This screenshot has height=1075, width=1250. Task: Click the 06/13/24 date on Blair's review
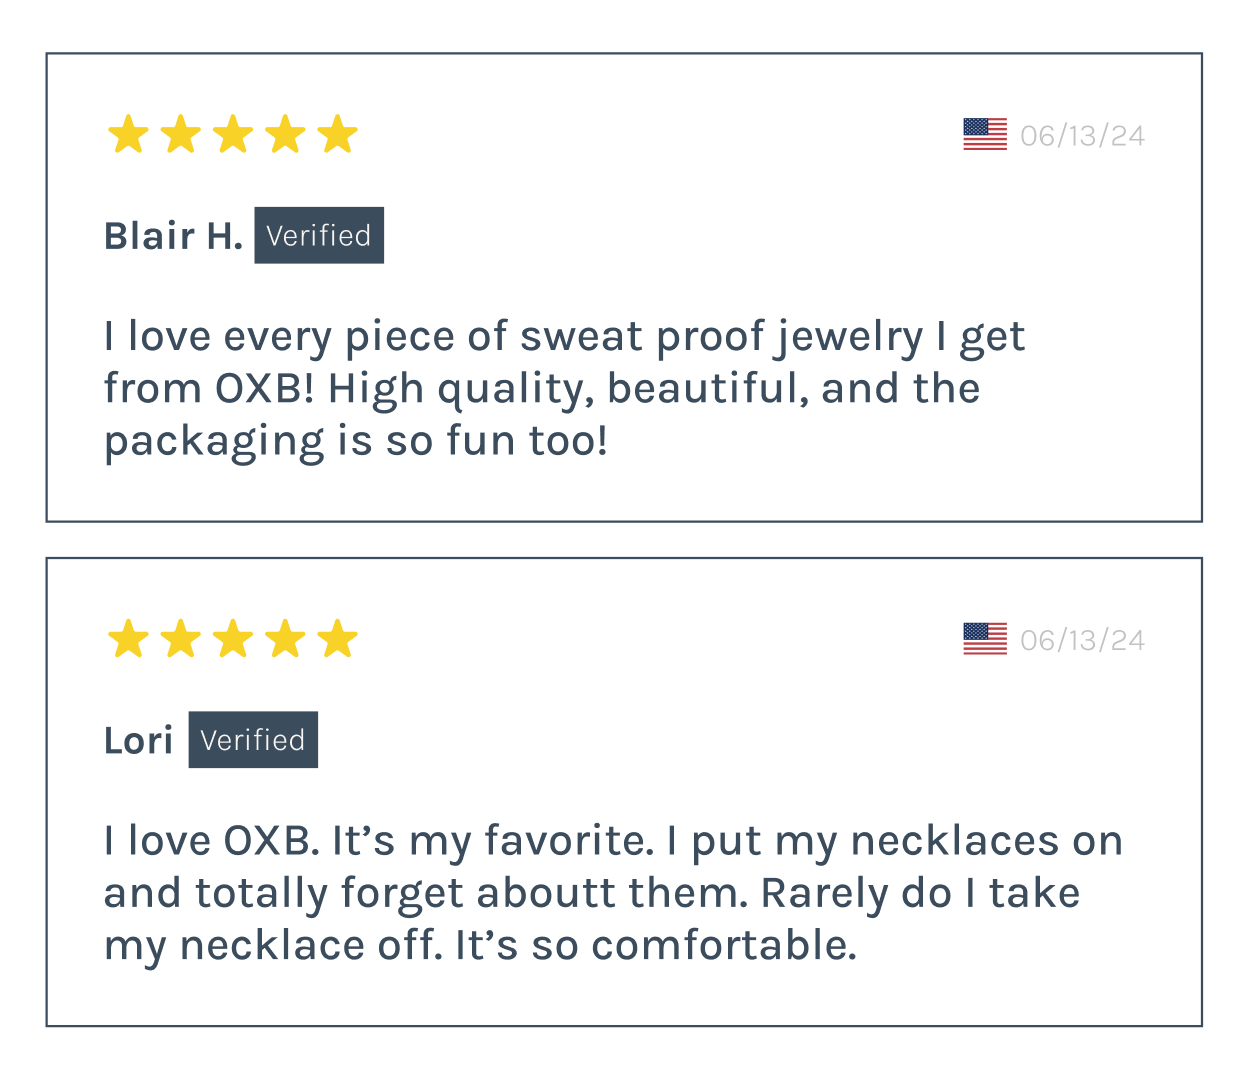[1082, 136]
